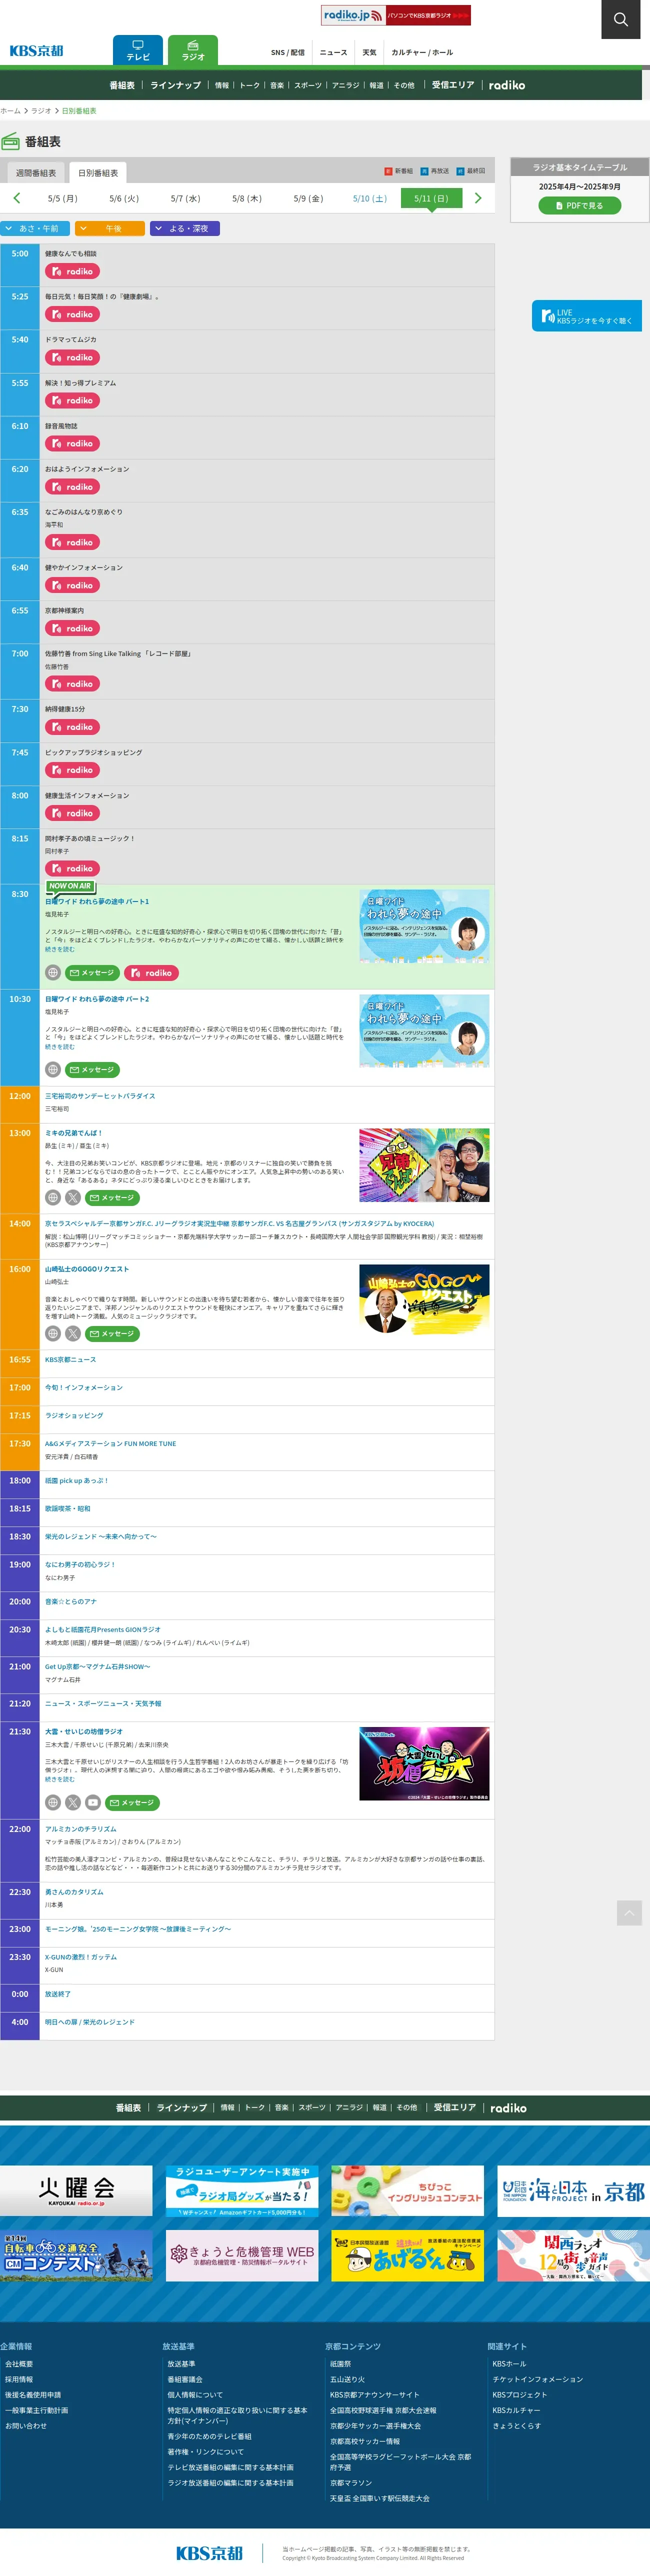Select date 5/7 (水)
Screen dimensions: 650x2576
click(x=185, y=199)
